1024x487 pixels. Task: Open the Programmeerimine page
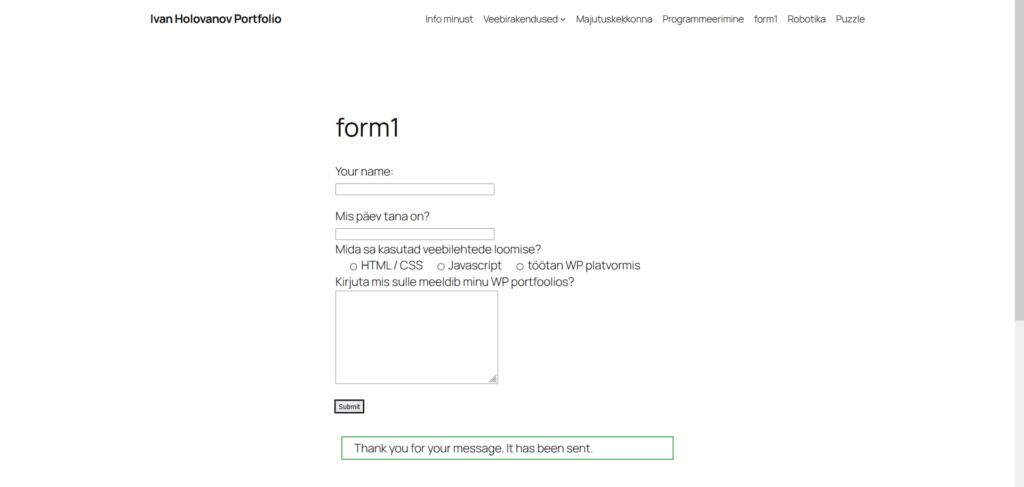click(x=703, y=19)
